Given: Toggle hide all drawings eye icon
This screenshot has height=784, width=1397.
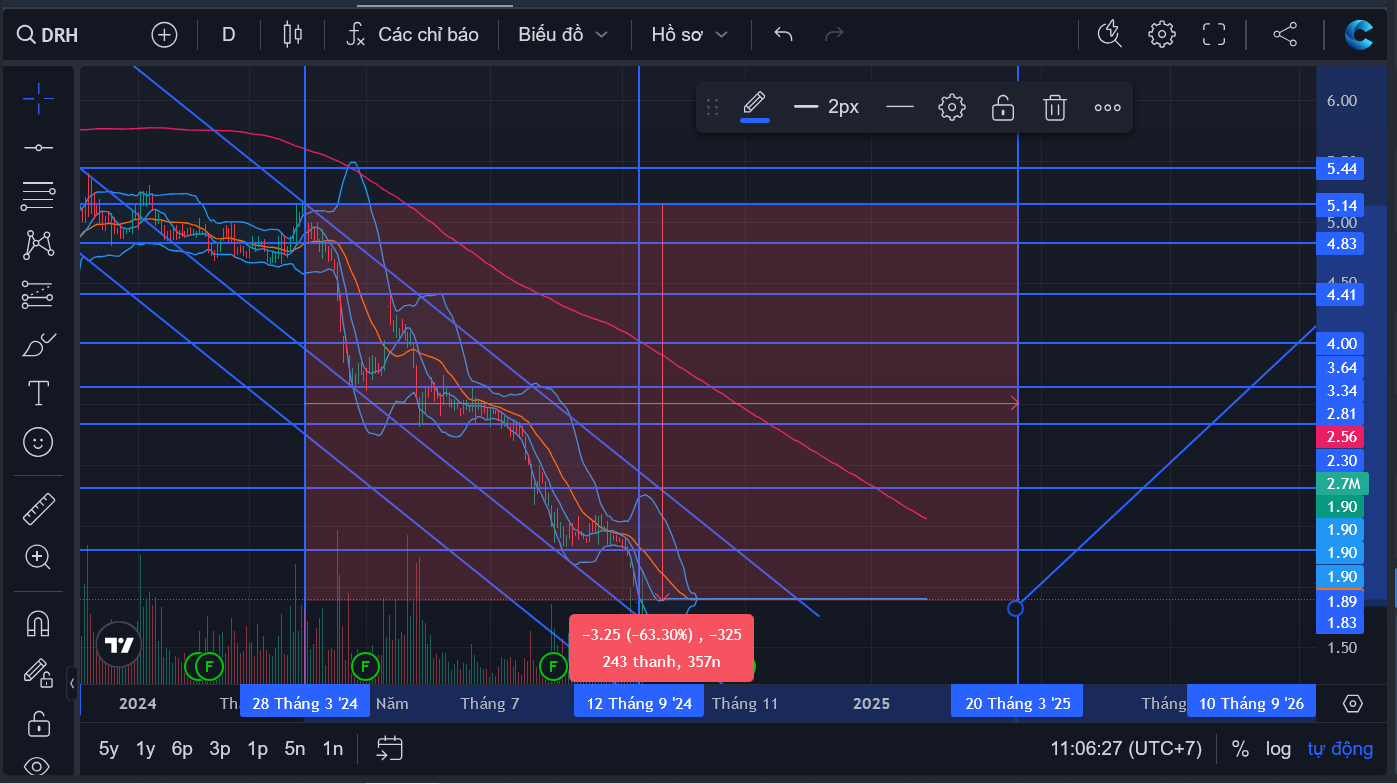Looking at the screenshot, I should coord(38,767).
